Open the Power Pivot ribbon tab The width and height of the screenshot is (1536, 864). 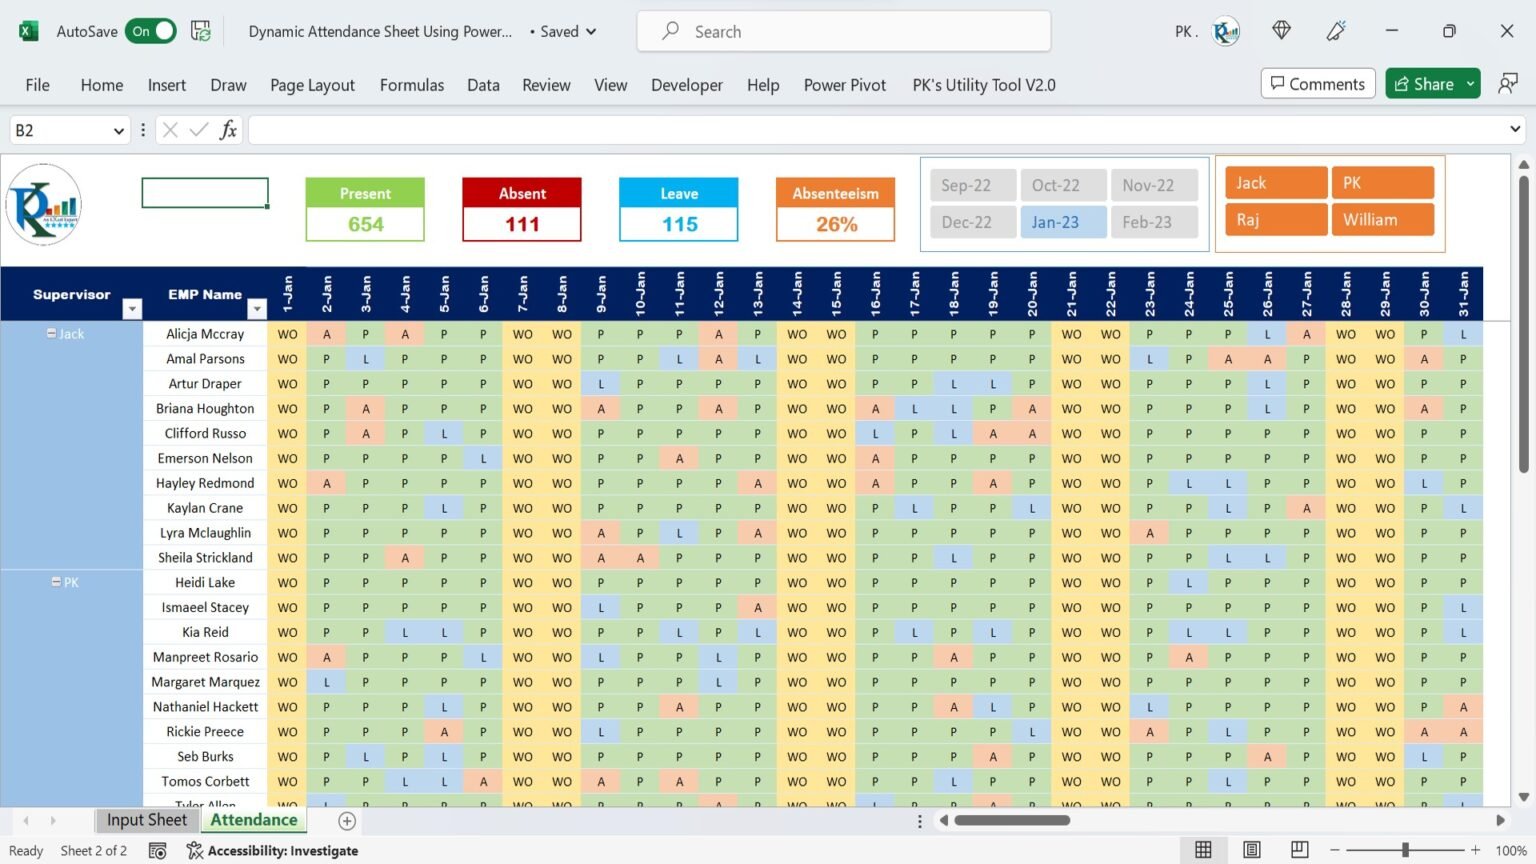pyautogui.click(x=844, y=85)
